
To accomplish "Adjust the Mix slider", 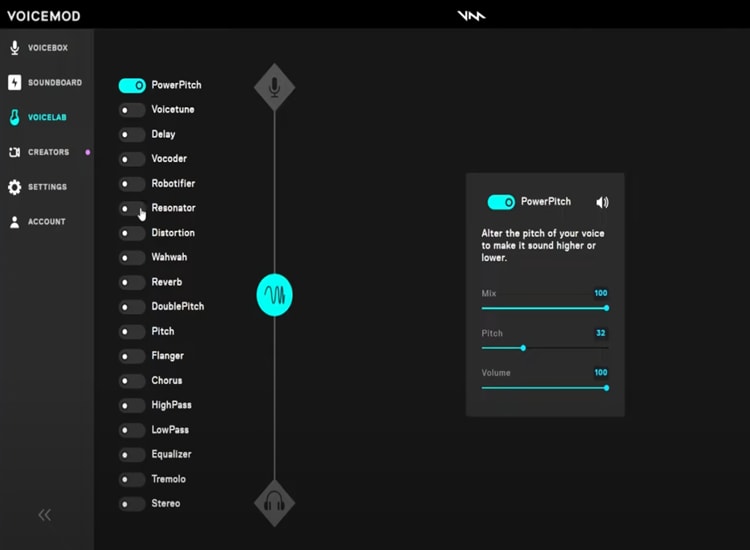I will click(545, 308).
